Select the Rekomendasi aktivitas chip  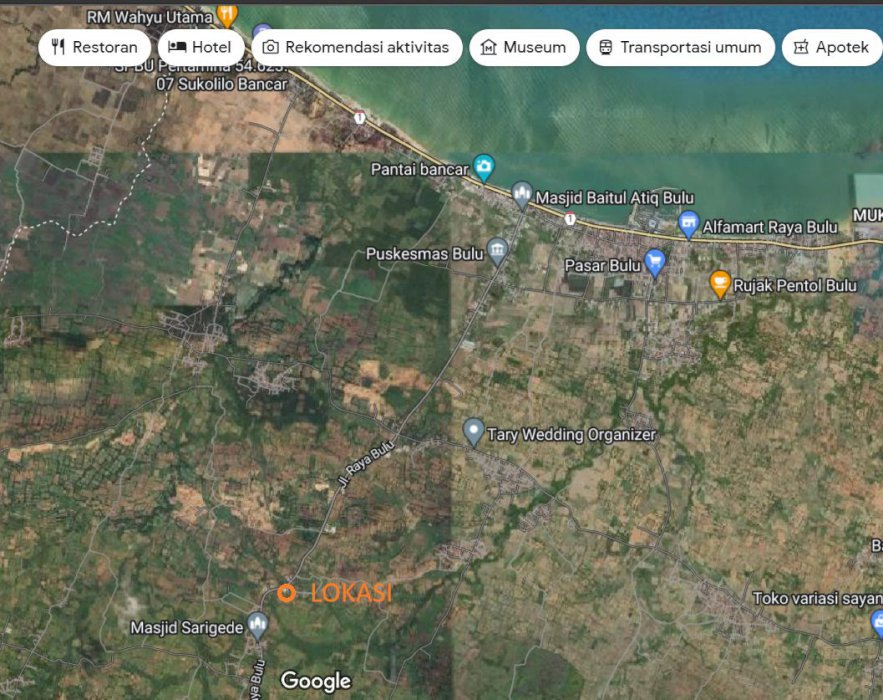pos(356,47)
